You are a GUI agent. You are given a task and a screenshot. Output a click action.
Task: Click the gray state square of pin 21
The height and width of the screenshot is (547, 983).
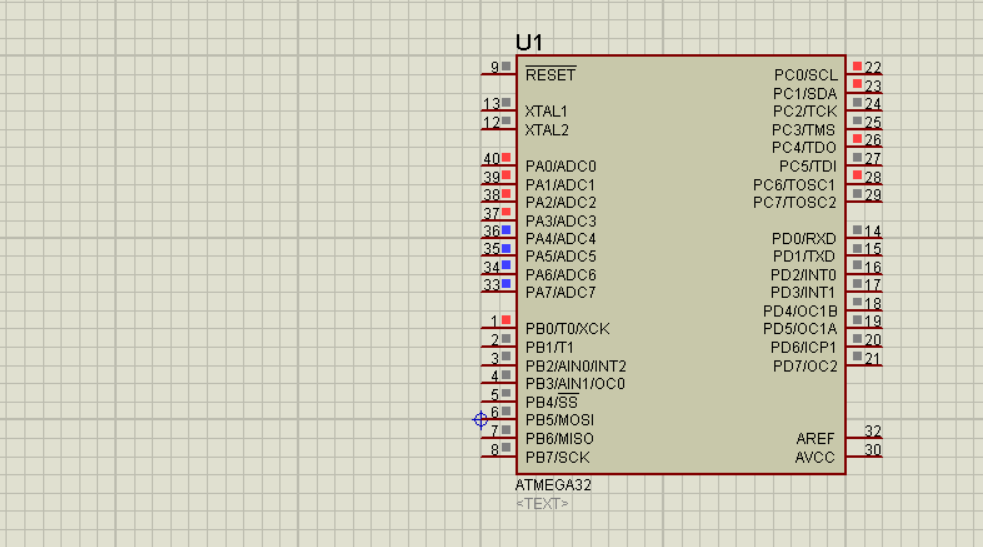click(x=857, y=357)
